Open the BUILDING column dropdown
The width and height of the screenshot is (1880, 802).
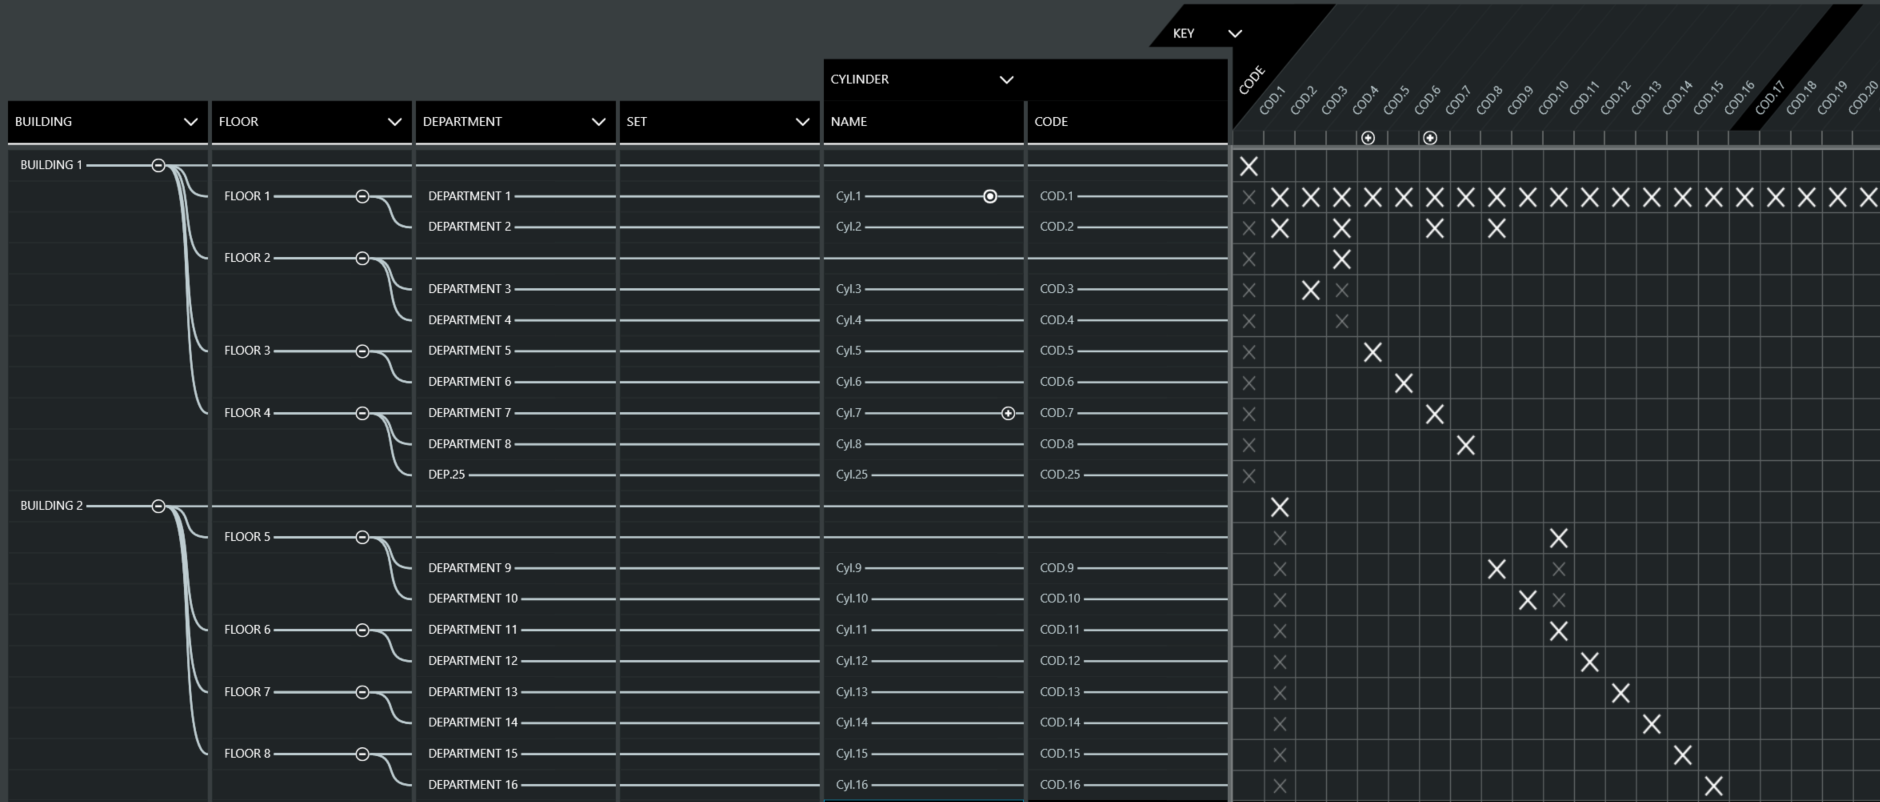click(190, 122)
